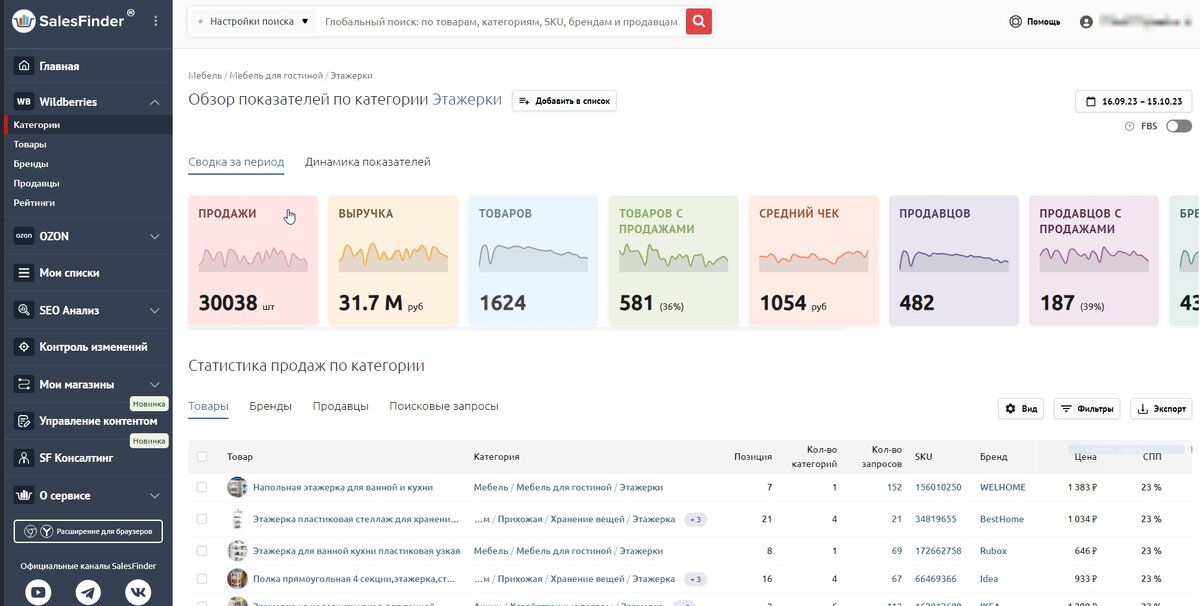
Task: Click the user account avatar icon
Action: click(x=1087, y=21)
